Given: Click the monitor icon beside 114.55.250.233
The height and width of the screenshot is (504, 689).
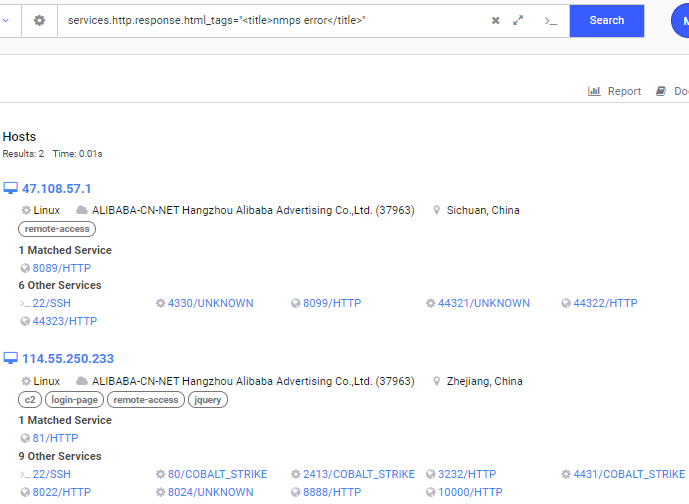Looking at the screenshot, I should click(x=11, y=358).
